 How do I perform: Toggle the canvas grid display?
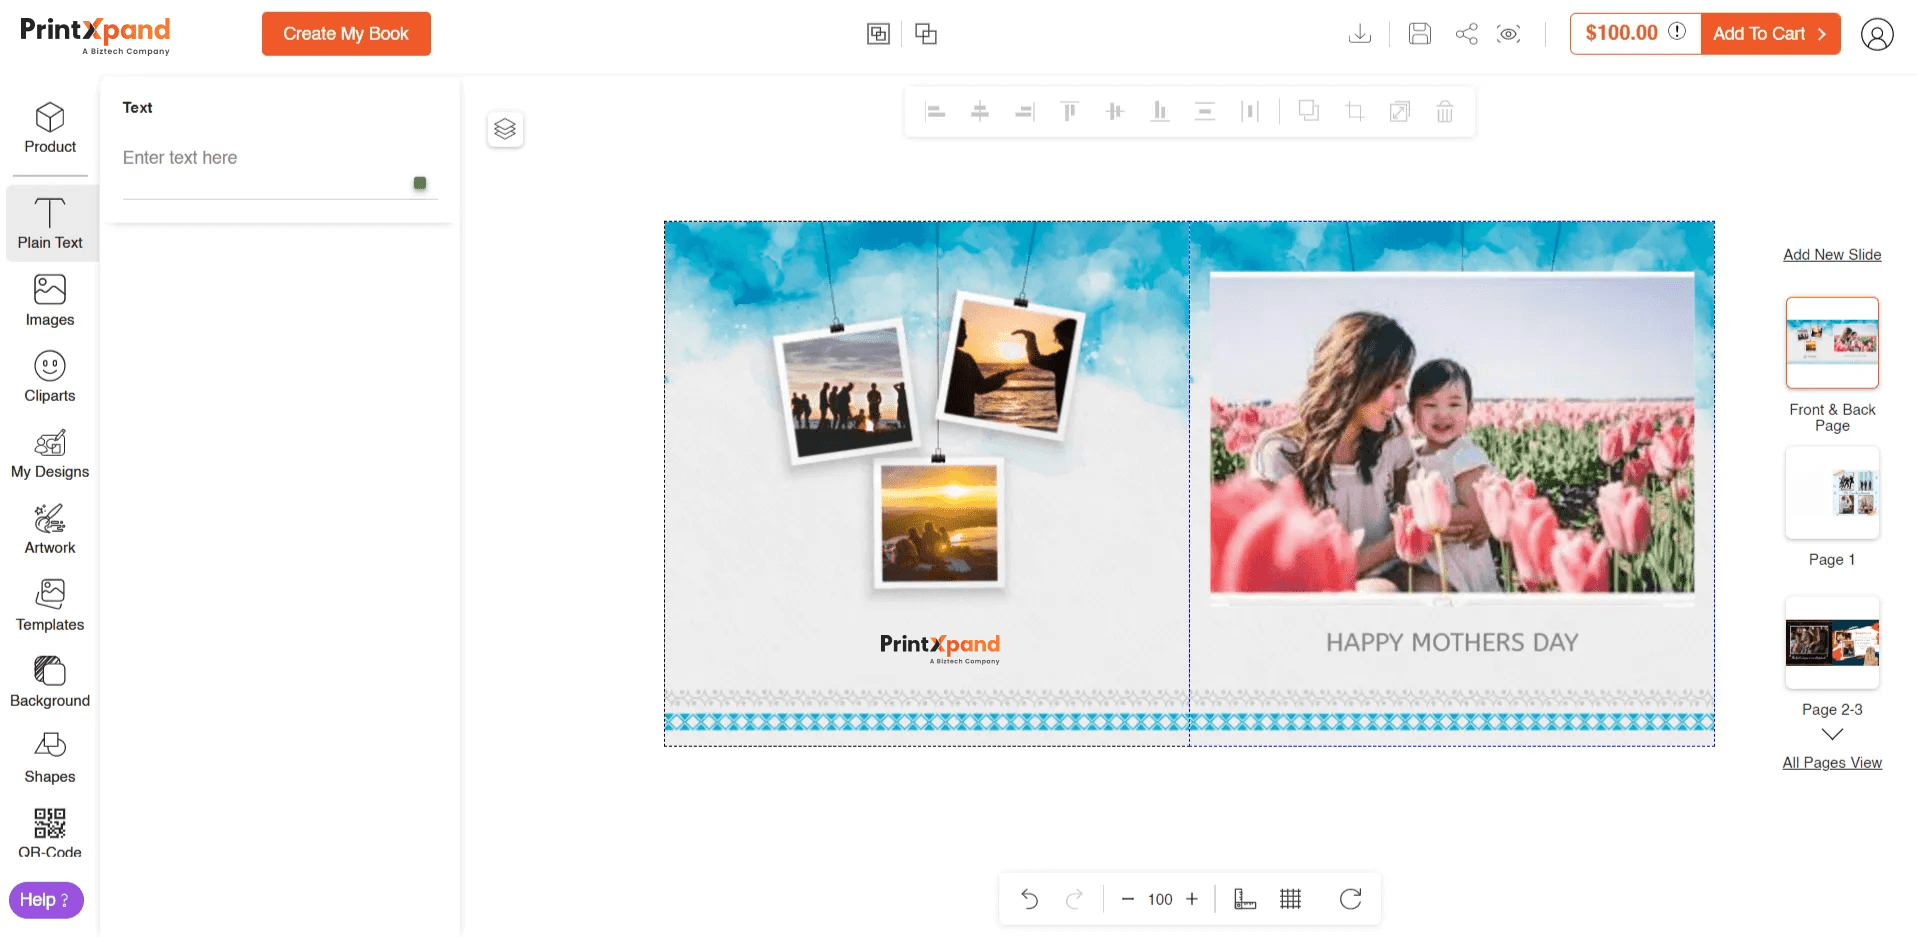coord(1290,899)
